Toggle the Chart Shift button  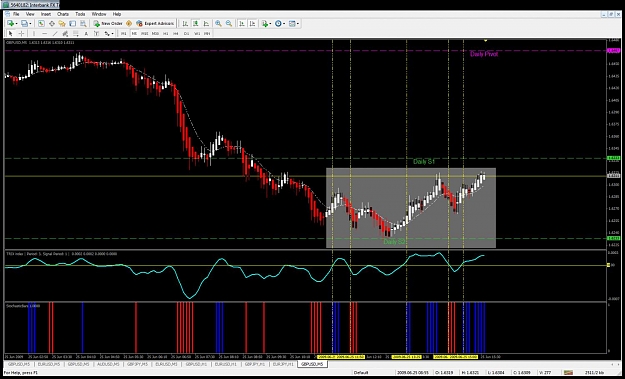coord(252,24)
